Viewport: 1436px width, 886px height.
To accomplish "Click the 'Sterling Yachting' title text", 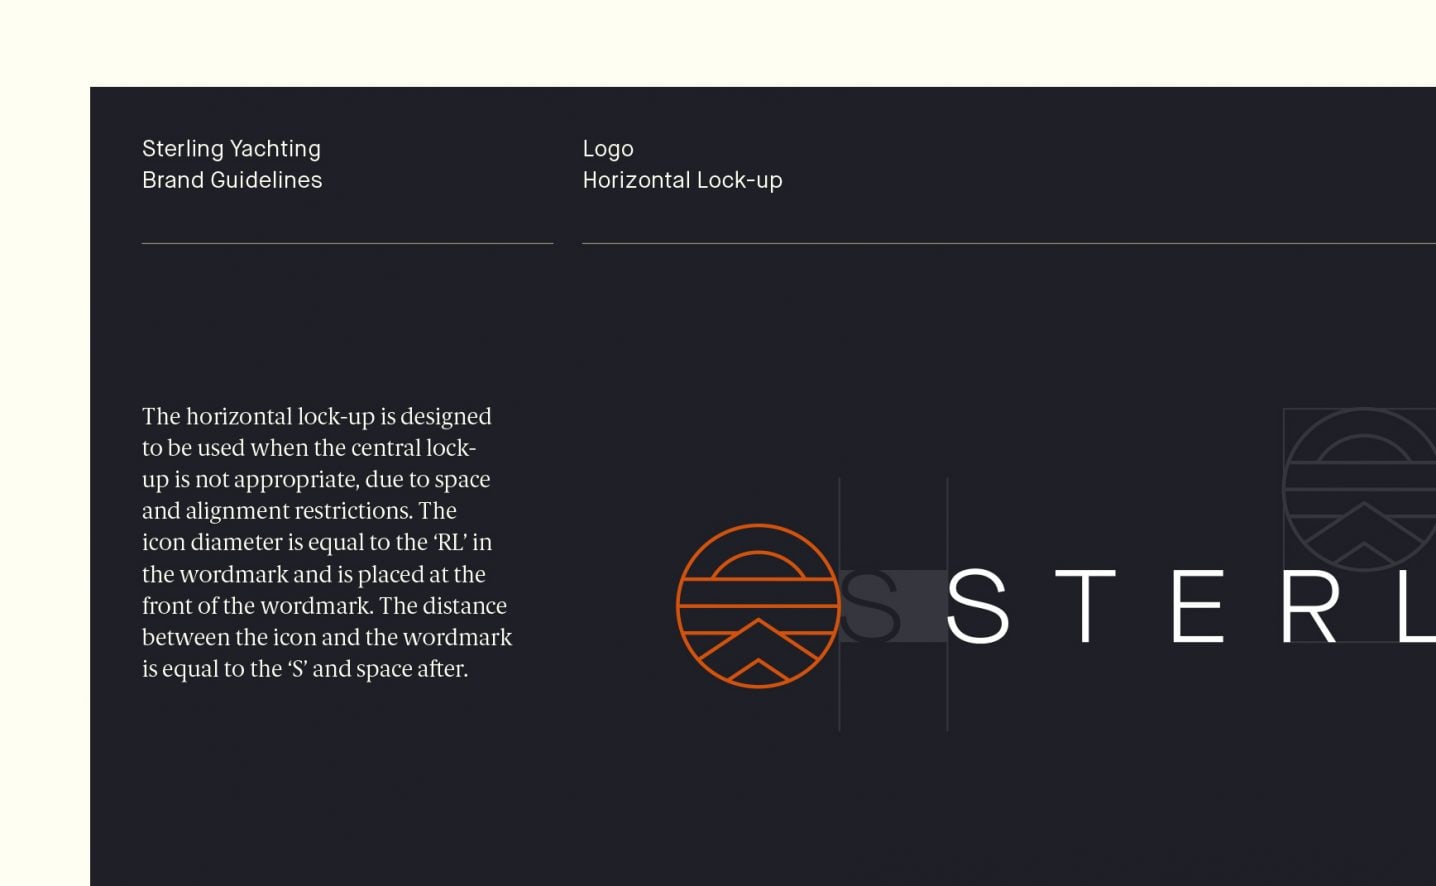I will click(x=231, y=149).
